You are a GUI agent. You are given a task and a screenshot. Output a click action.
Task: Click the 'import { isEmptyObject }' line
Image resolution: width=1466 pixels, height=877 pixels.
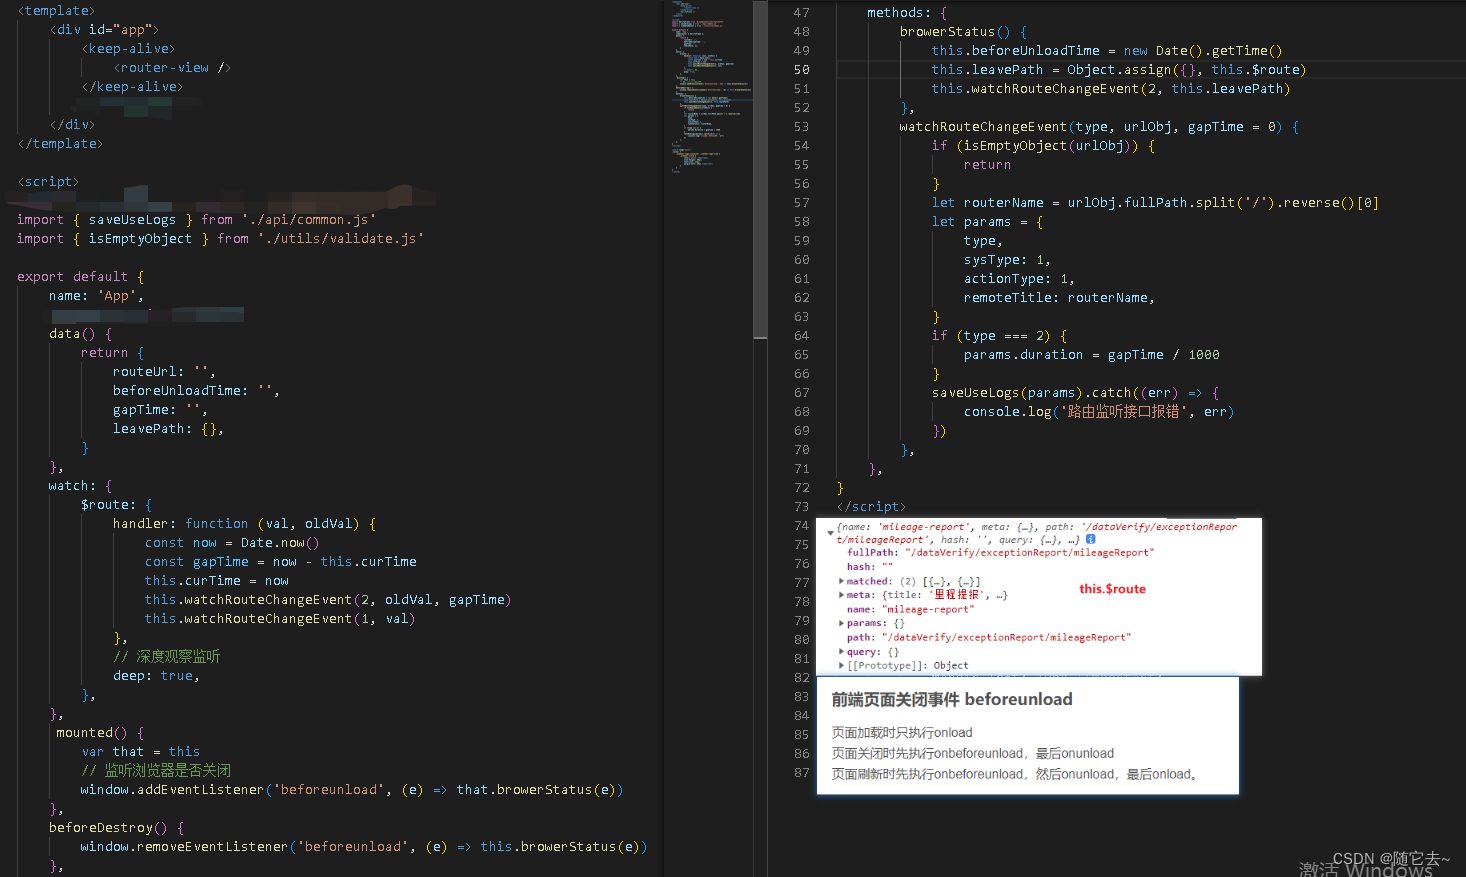click(x=221, y=239)
